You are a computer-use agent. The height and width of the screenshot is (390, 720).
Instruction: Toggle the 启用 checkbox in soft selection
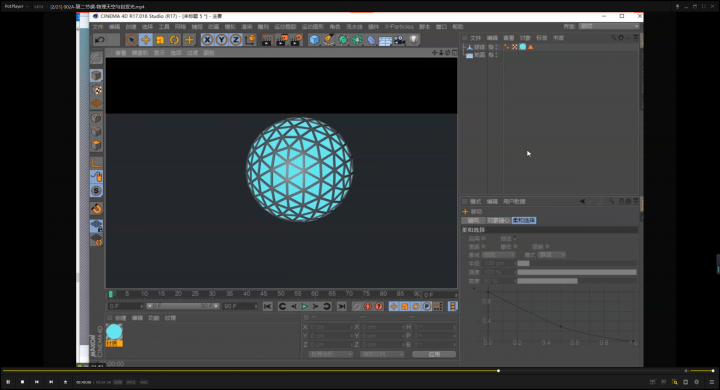tap(484, 238)
